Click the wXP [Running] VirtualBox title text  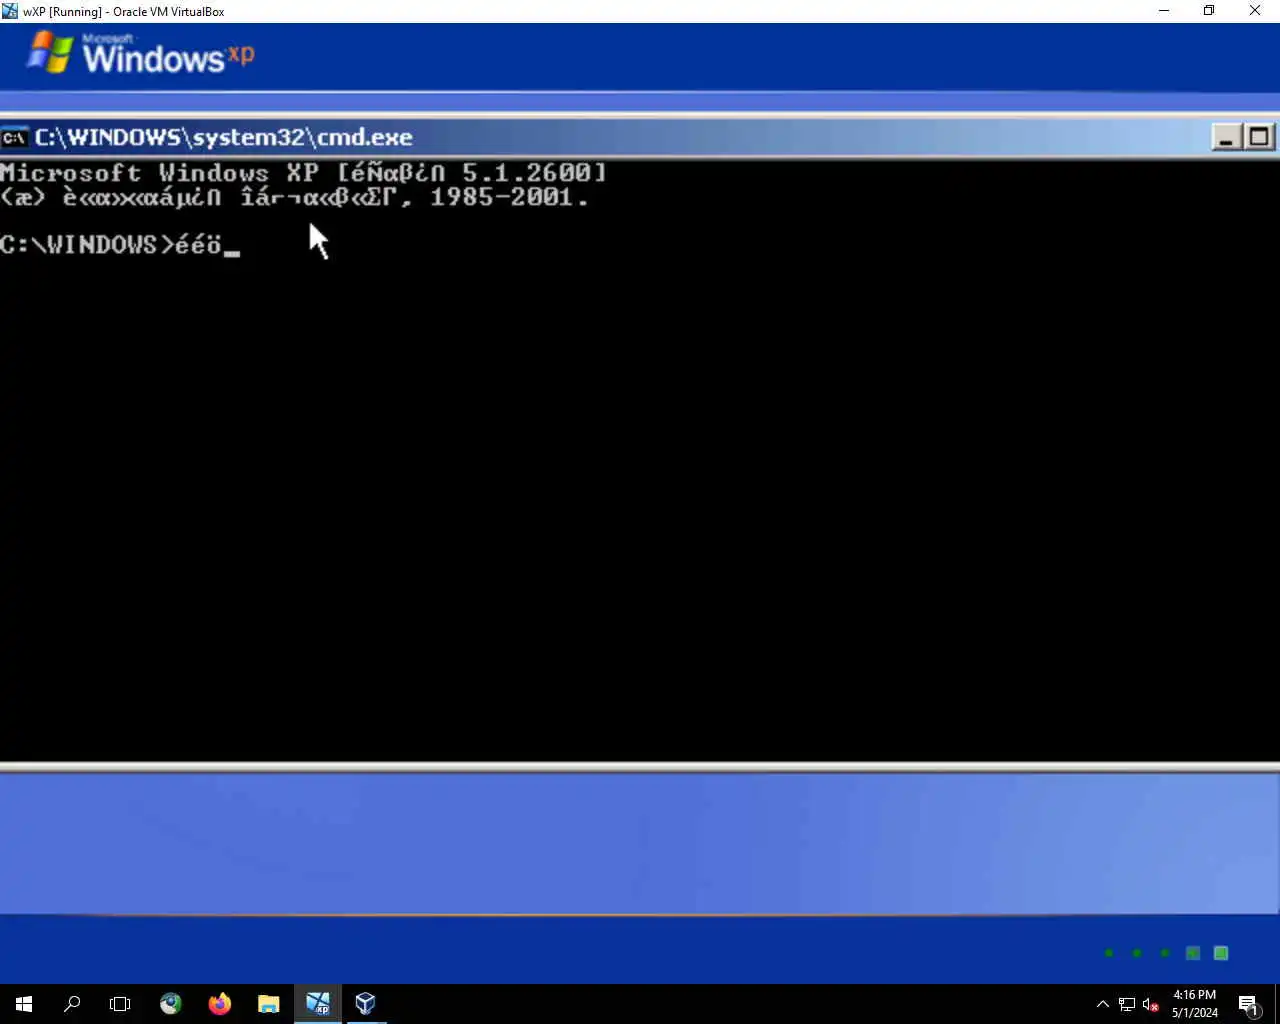click(x=124, y=12)
